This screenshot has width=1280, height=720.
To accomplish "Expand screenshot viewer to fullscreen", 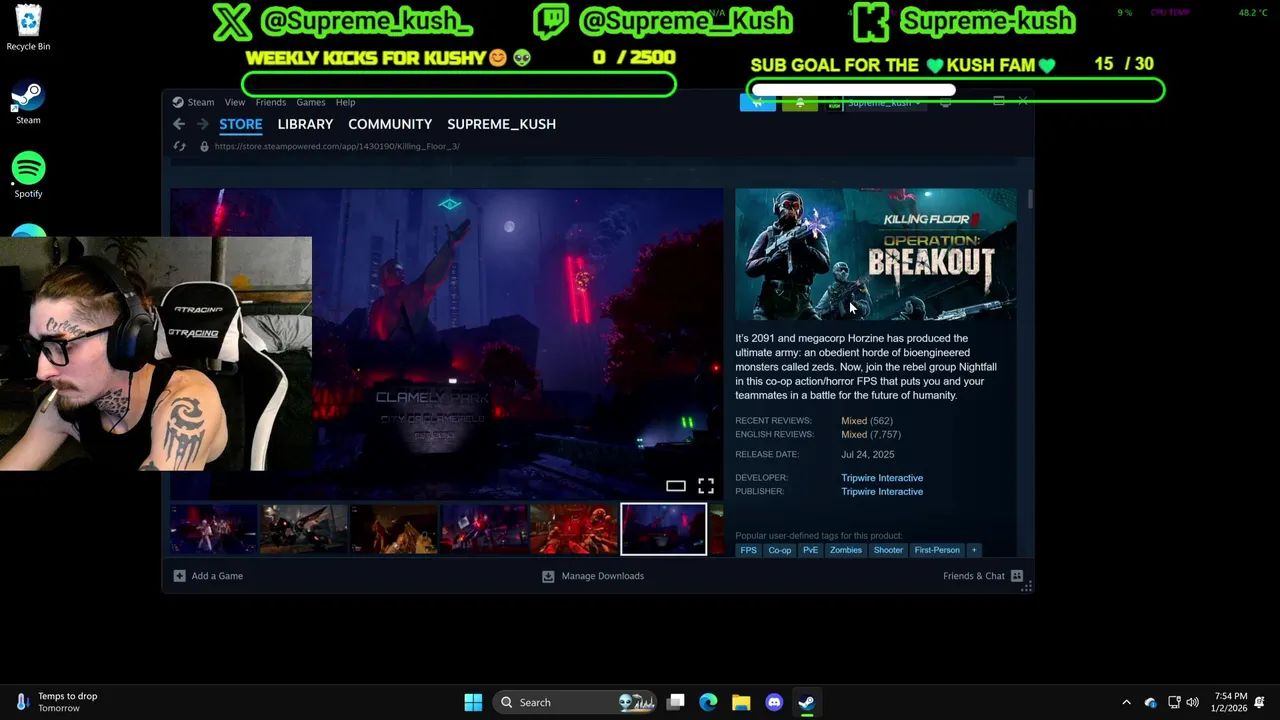I will (706, 486).
